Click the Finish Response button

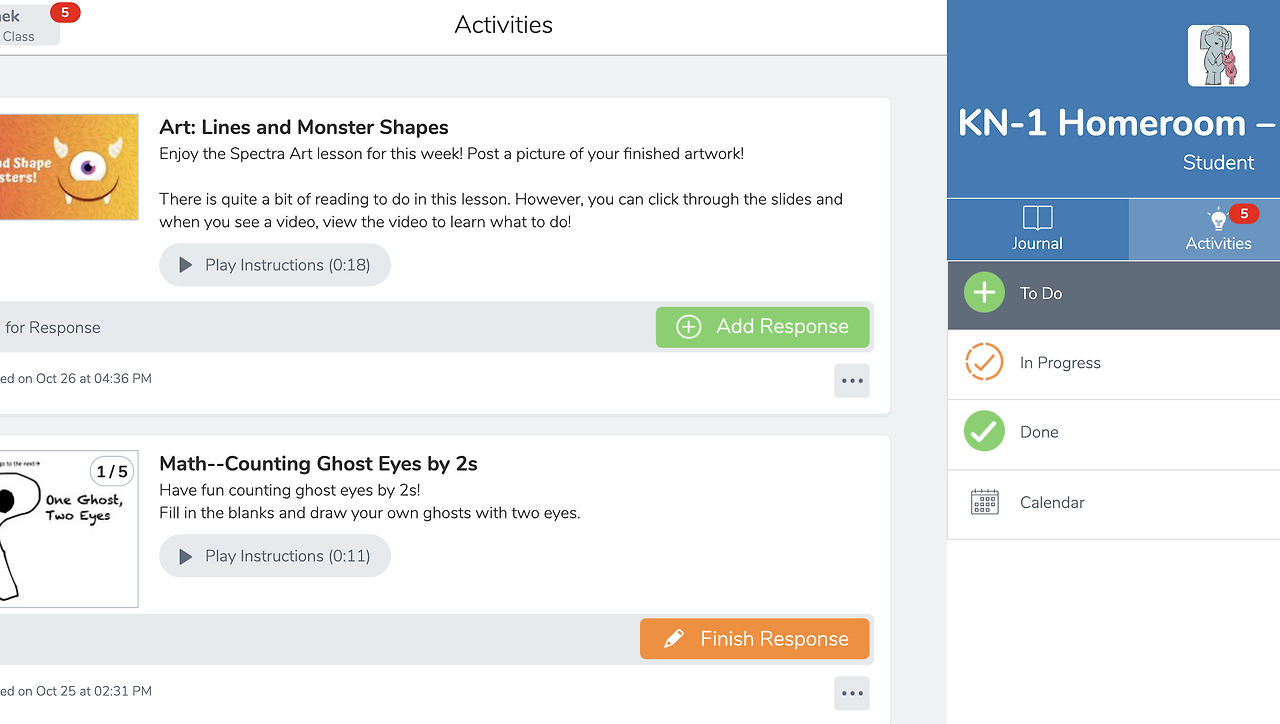pos(755,639)
